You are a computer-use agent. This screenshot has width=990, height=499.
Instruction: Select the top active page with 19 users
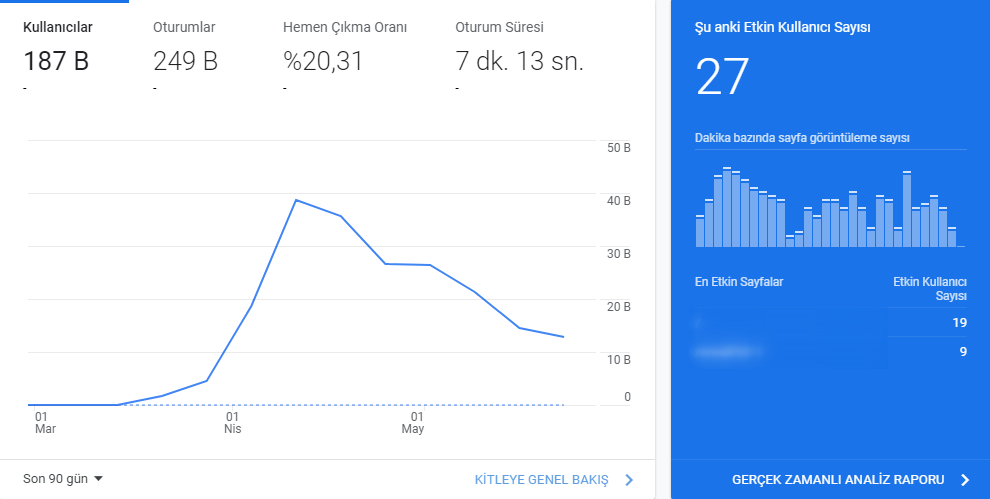831,323
